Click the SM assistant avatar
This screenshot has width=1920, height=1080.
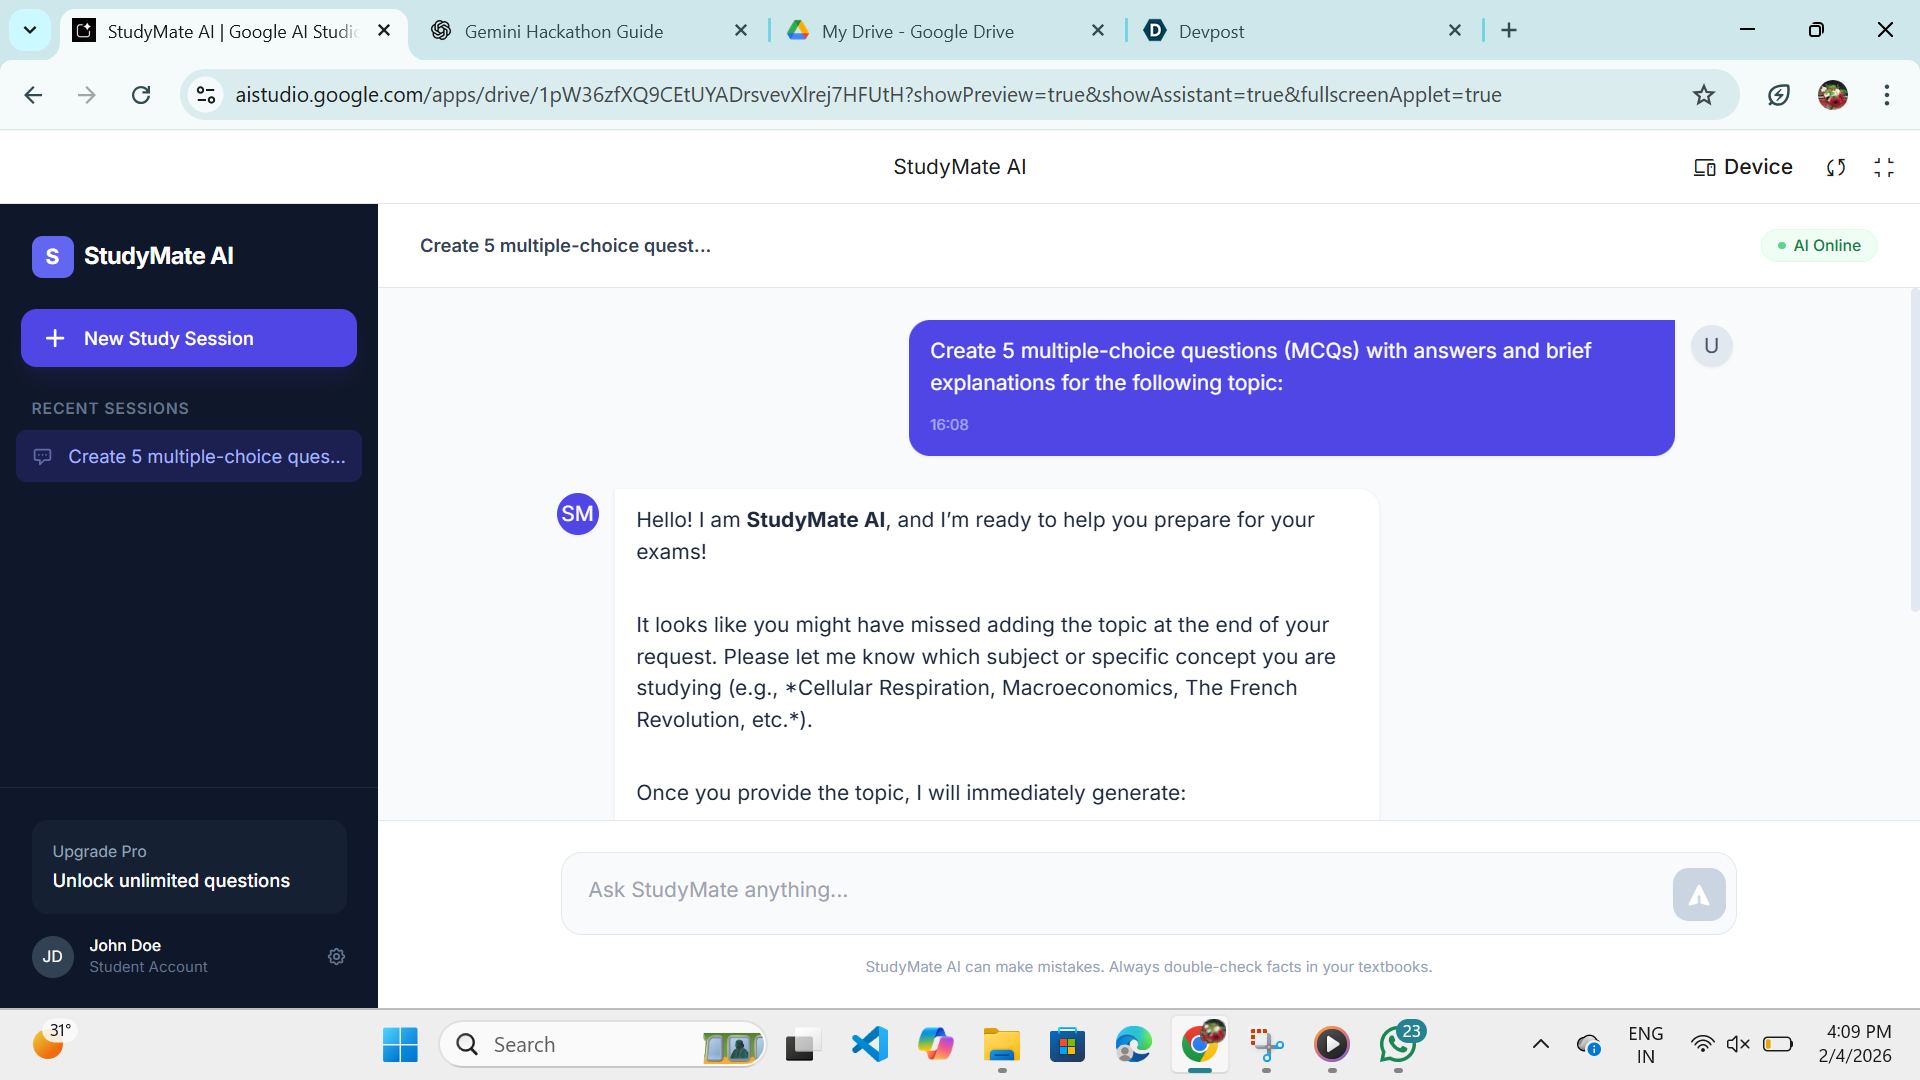577,514
